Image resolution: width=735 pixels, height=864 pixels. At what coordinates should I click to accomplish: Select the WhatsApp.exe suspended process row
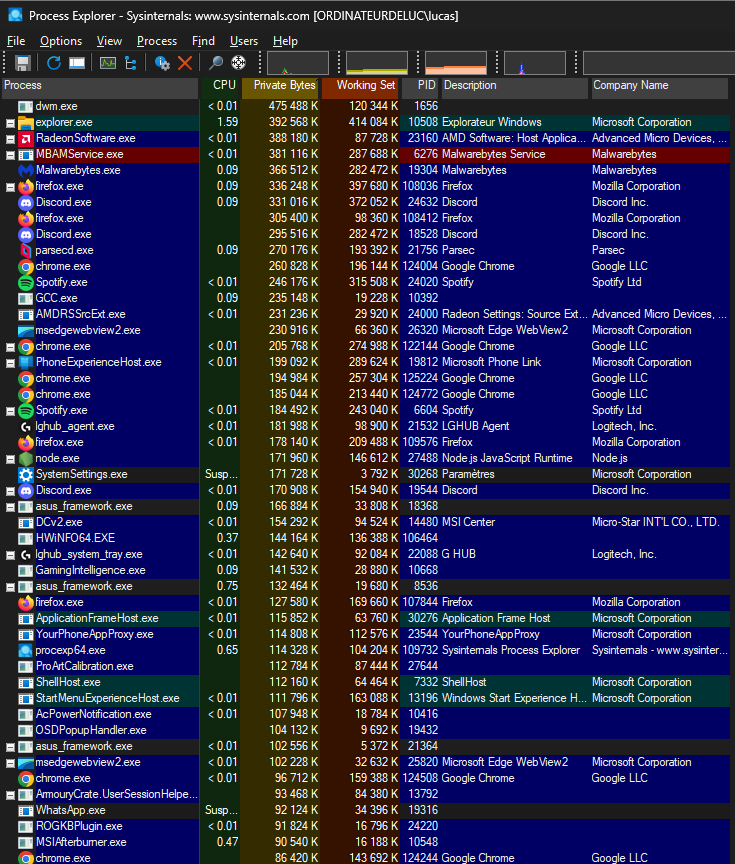(x=366, y=811)
